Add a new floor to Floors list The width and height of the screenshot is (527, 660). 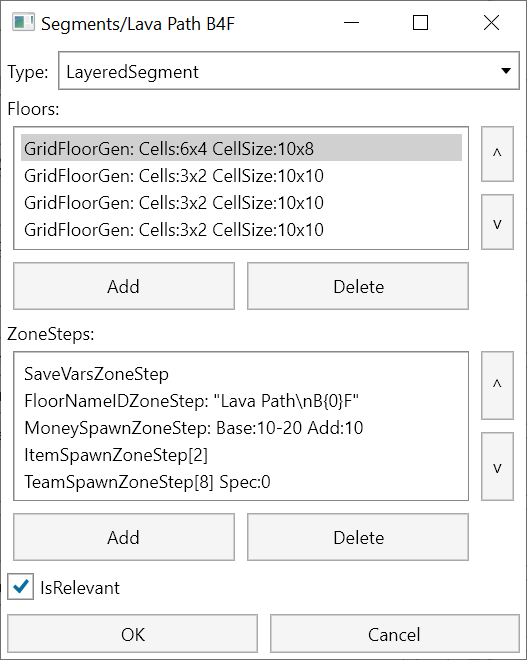pyautogui.click(x=124, y=286)
